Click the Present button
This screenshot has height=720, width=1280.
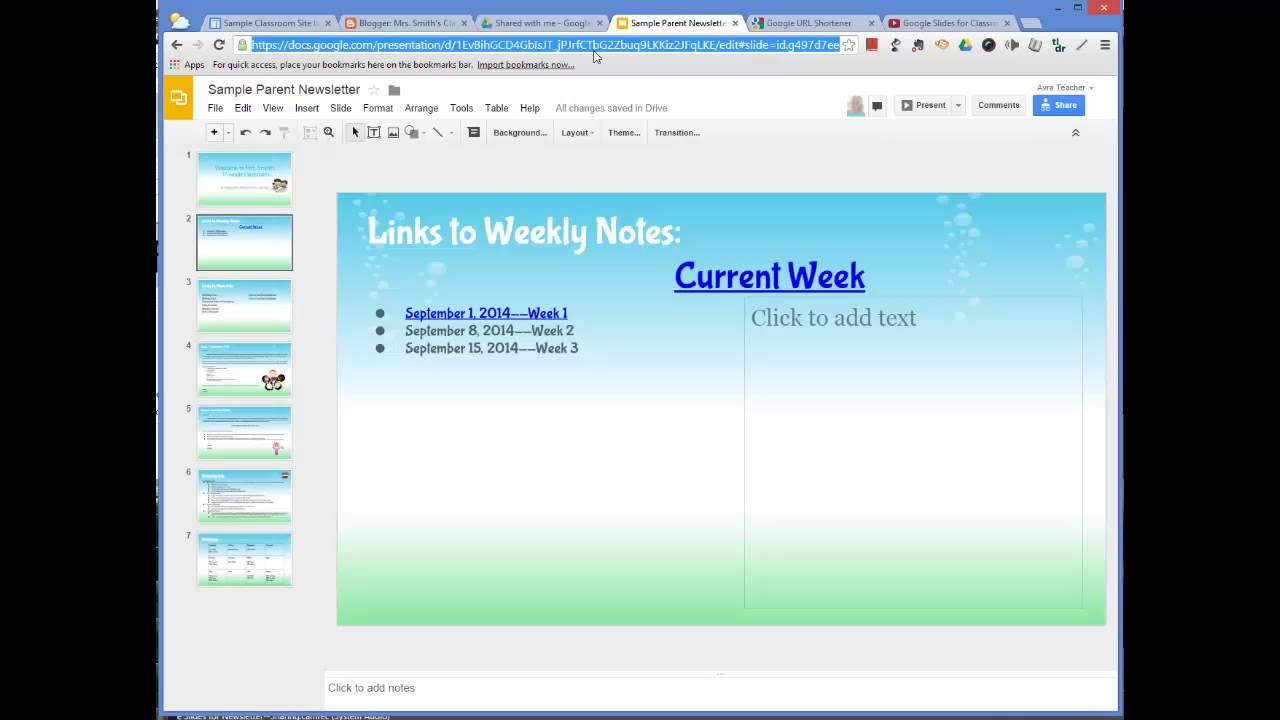923,105
